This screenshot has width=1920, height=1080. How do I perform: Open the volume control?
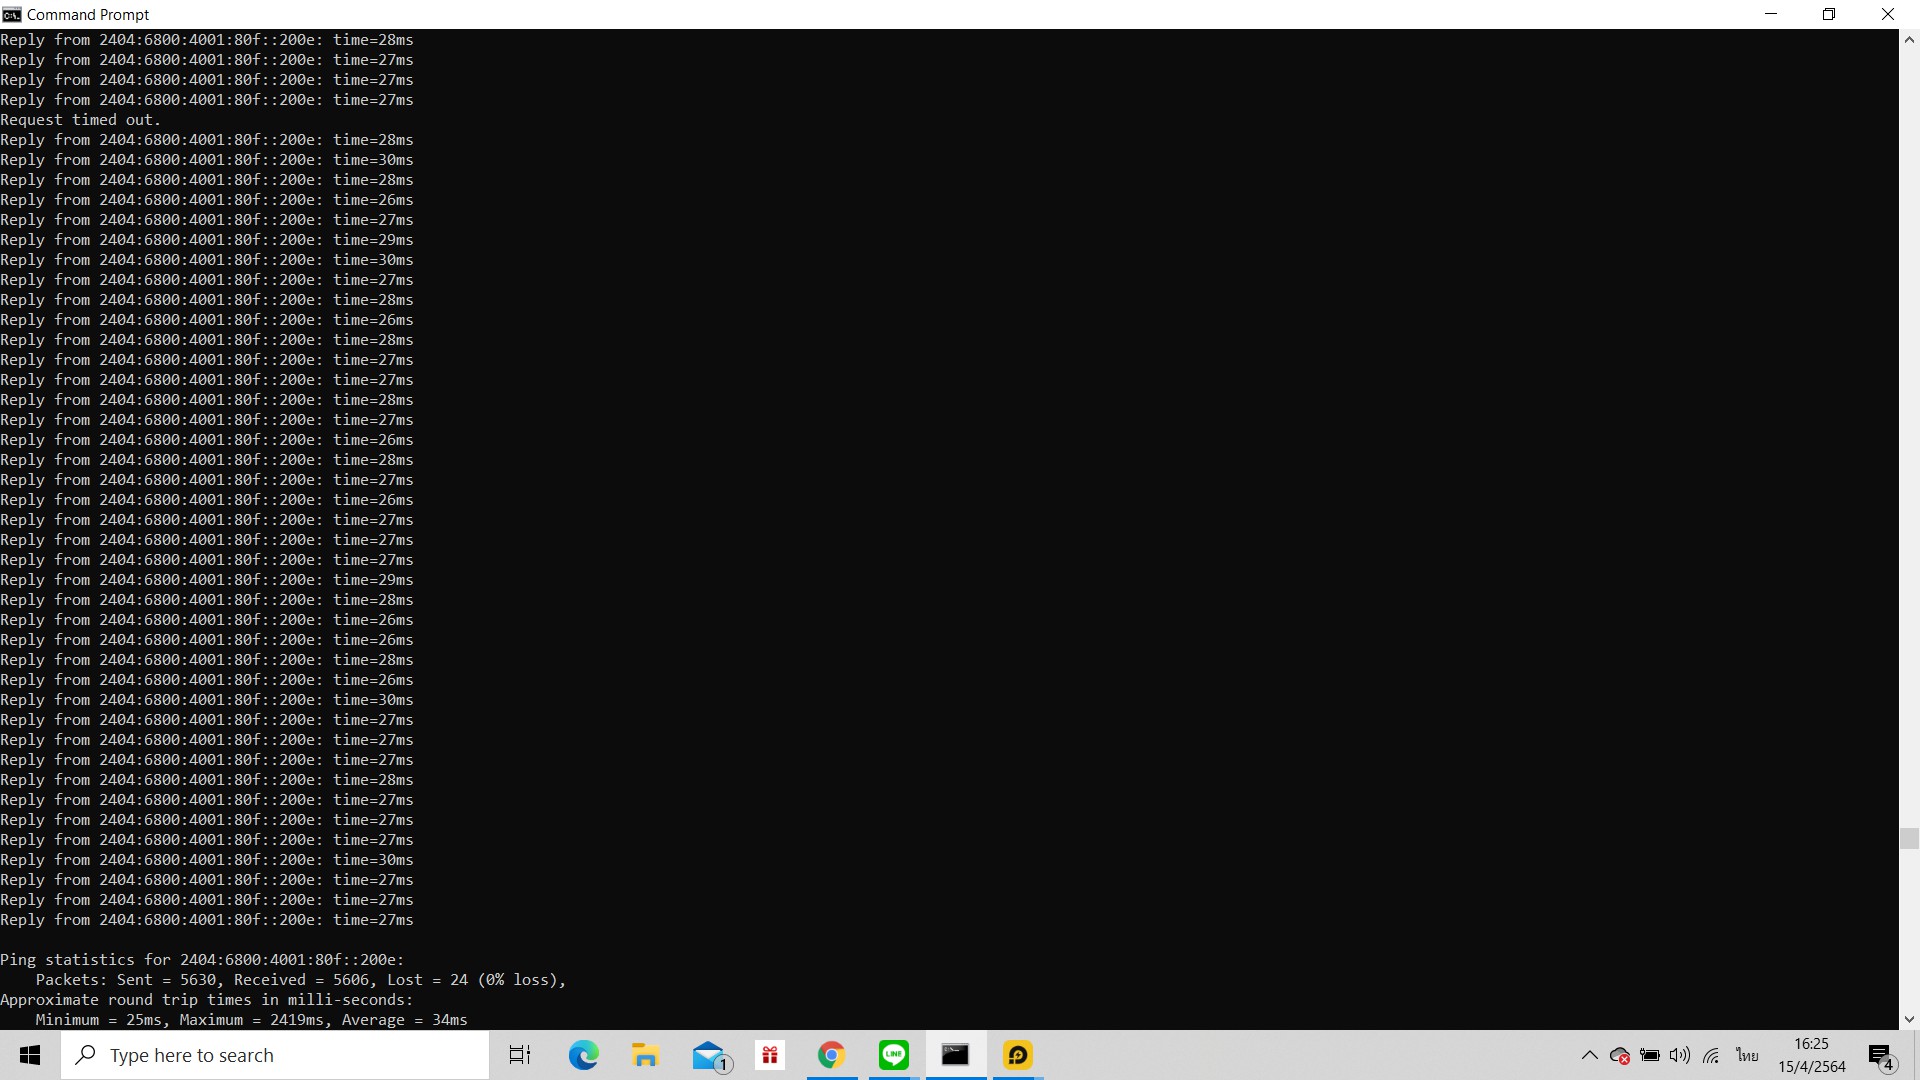coord(1680,1055)
